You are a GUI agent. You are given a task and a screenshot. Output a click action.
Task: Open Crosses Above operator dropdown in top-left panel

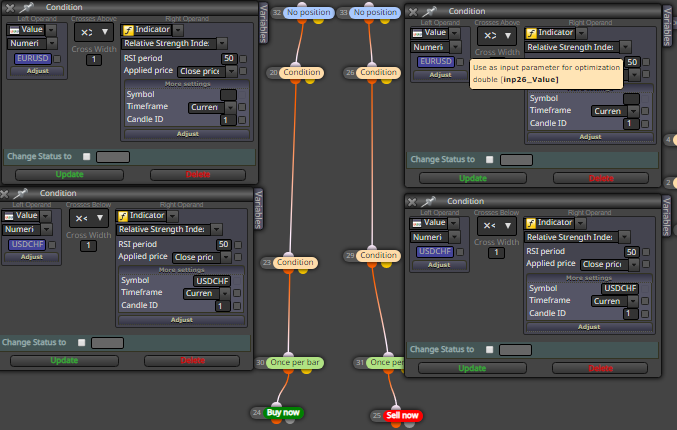click(94, 32)
